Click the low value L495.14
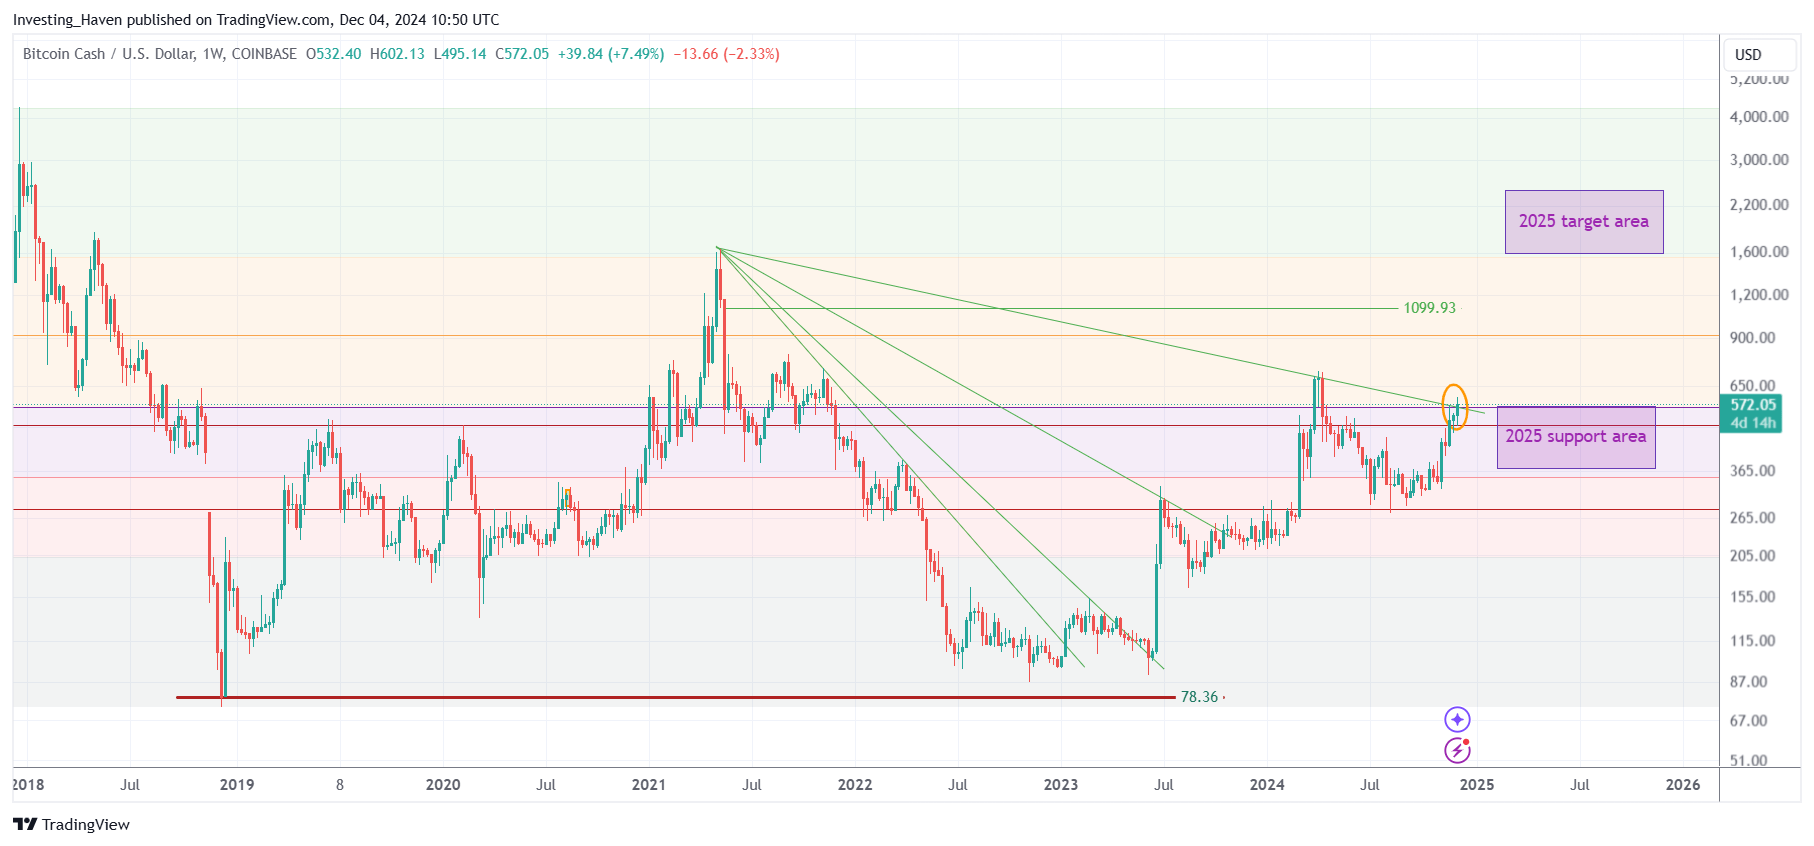The width and height of the screenshot is (1814, 846). [x=460, y=54]
